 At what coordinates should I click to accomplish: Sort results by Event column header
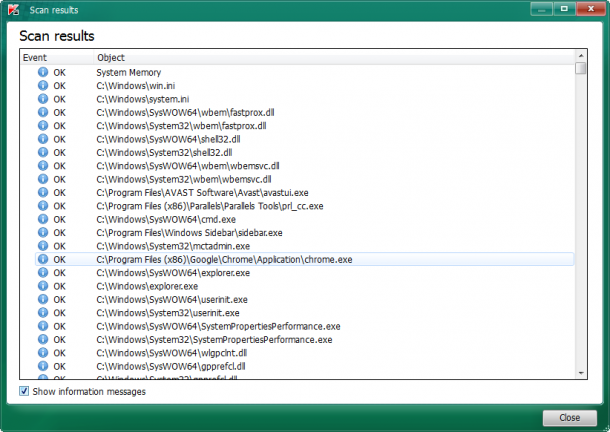(56, 58)
